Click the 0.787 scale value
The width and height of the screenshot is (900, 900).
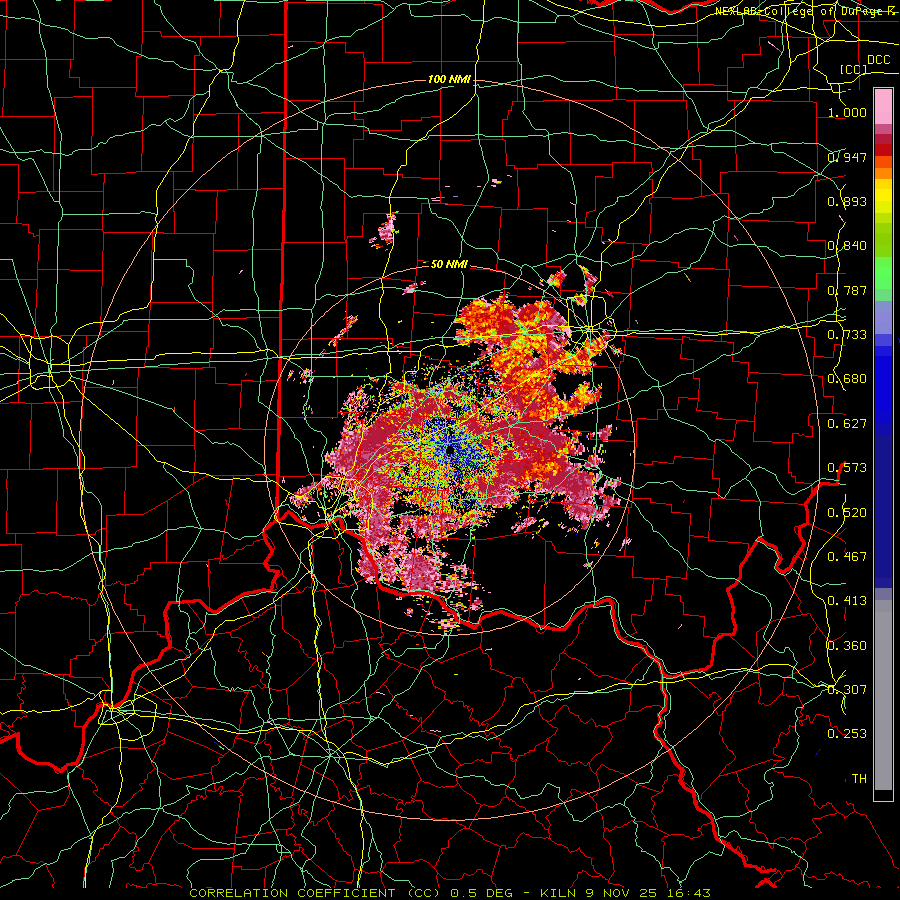coord(847,290)
